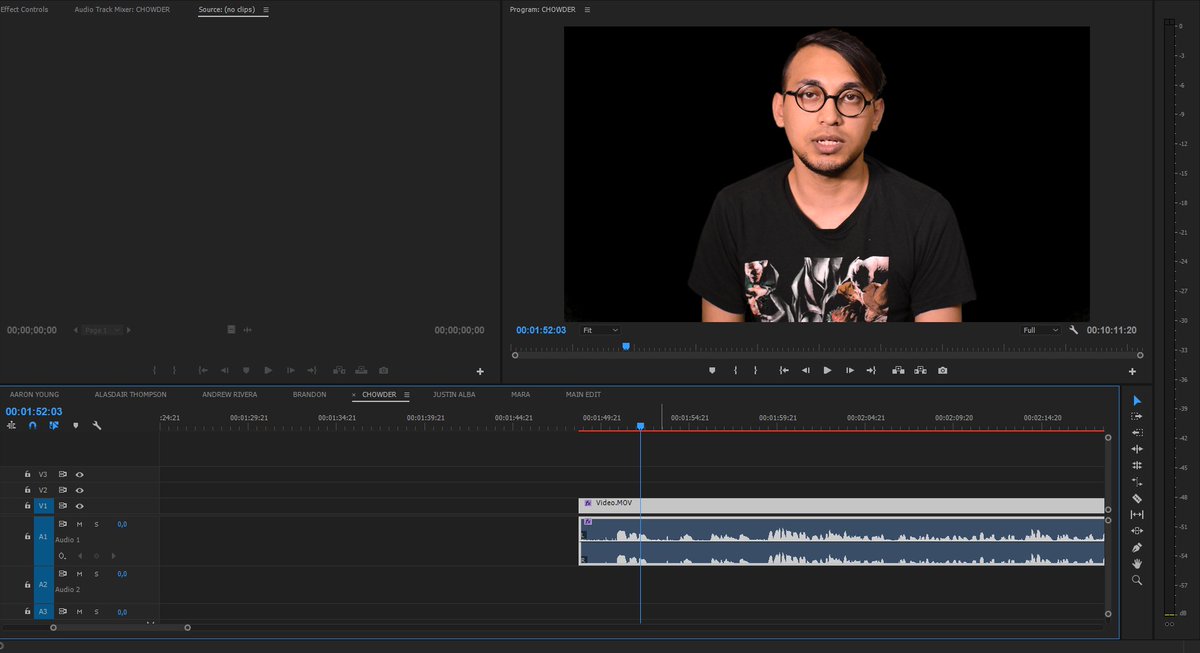This screenshot has height=653, width=1200.
Task: Select the Pen tool
Action: coord(1137,547)
